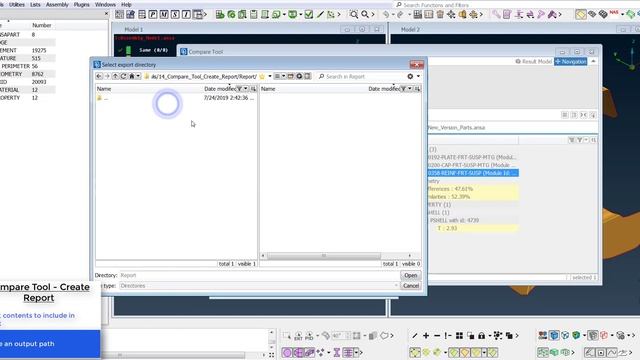Image resolution: width=640 pixels, height=360 pixels.
Task: Open dialog settings gear
Action: (x=410, y=76)
